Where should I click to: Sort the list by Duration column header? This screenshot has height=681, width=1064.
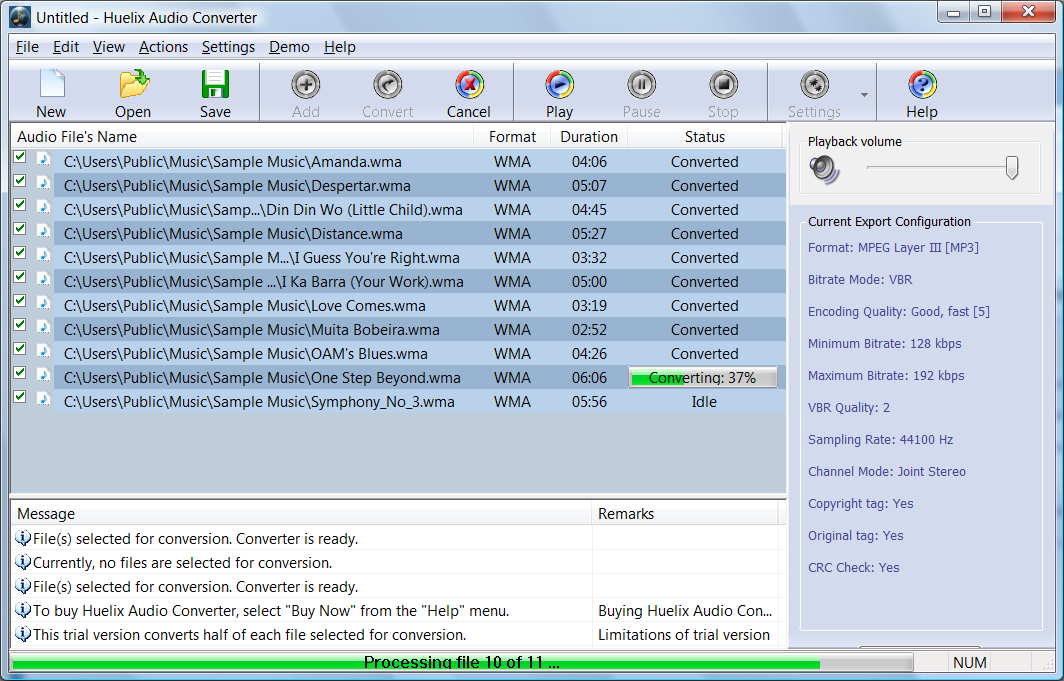pyautogui.click(x=588, y=137)
